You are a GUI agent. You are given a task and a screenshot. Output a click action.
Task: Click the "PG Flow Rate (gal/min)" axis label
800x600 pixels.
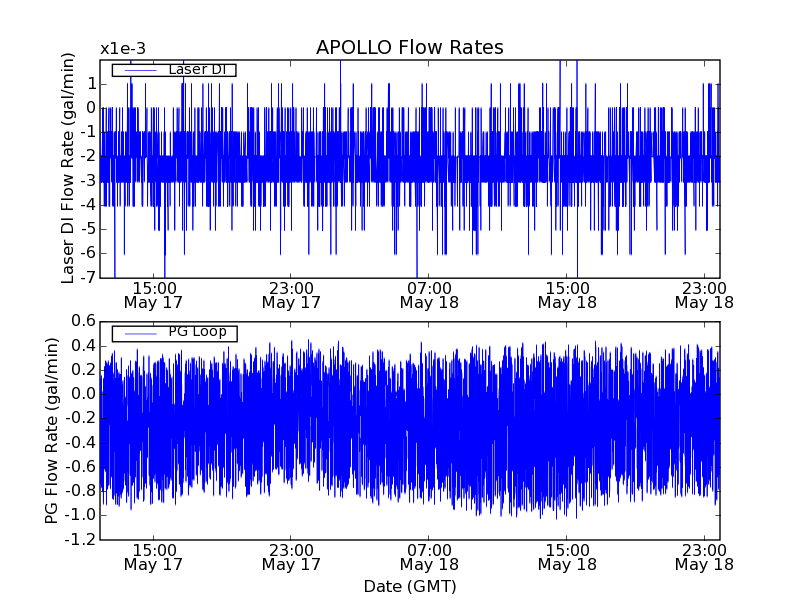[51, 430]
